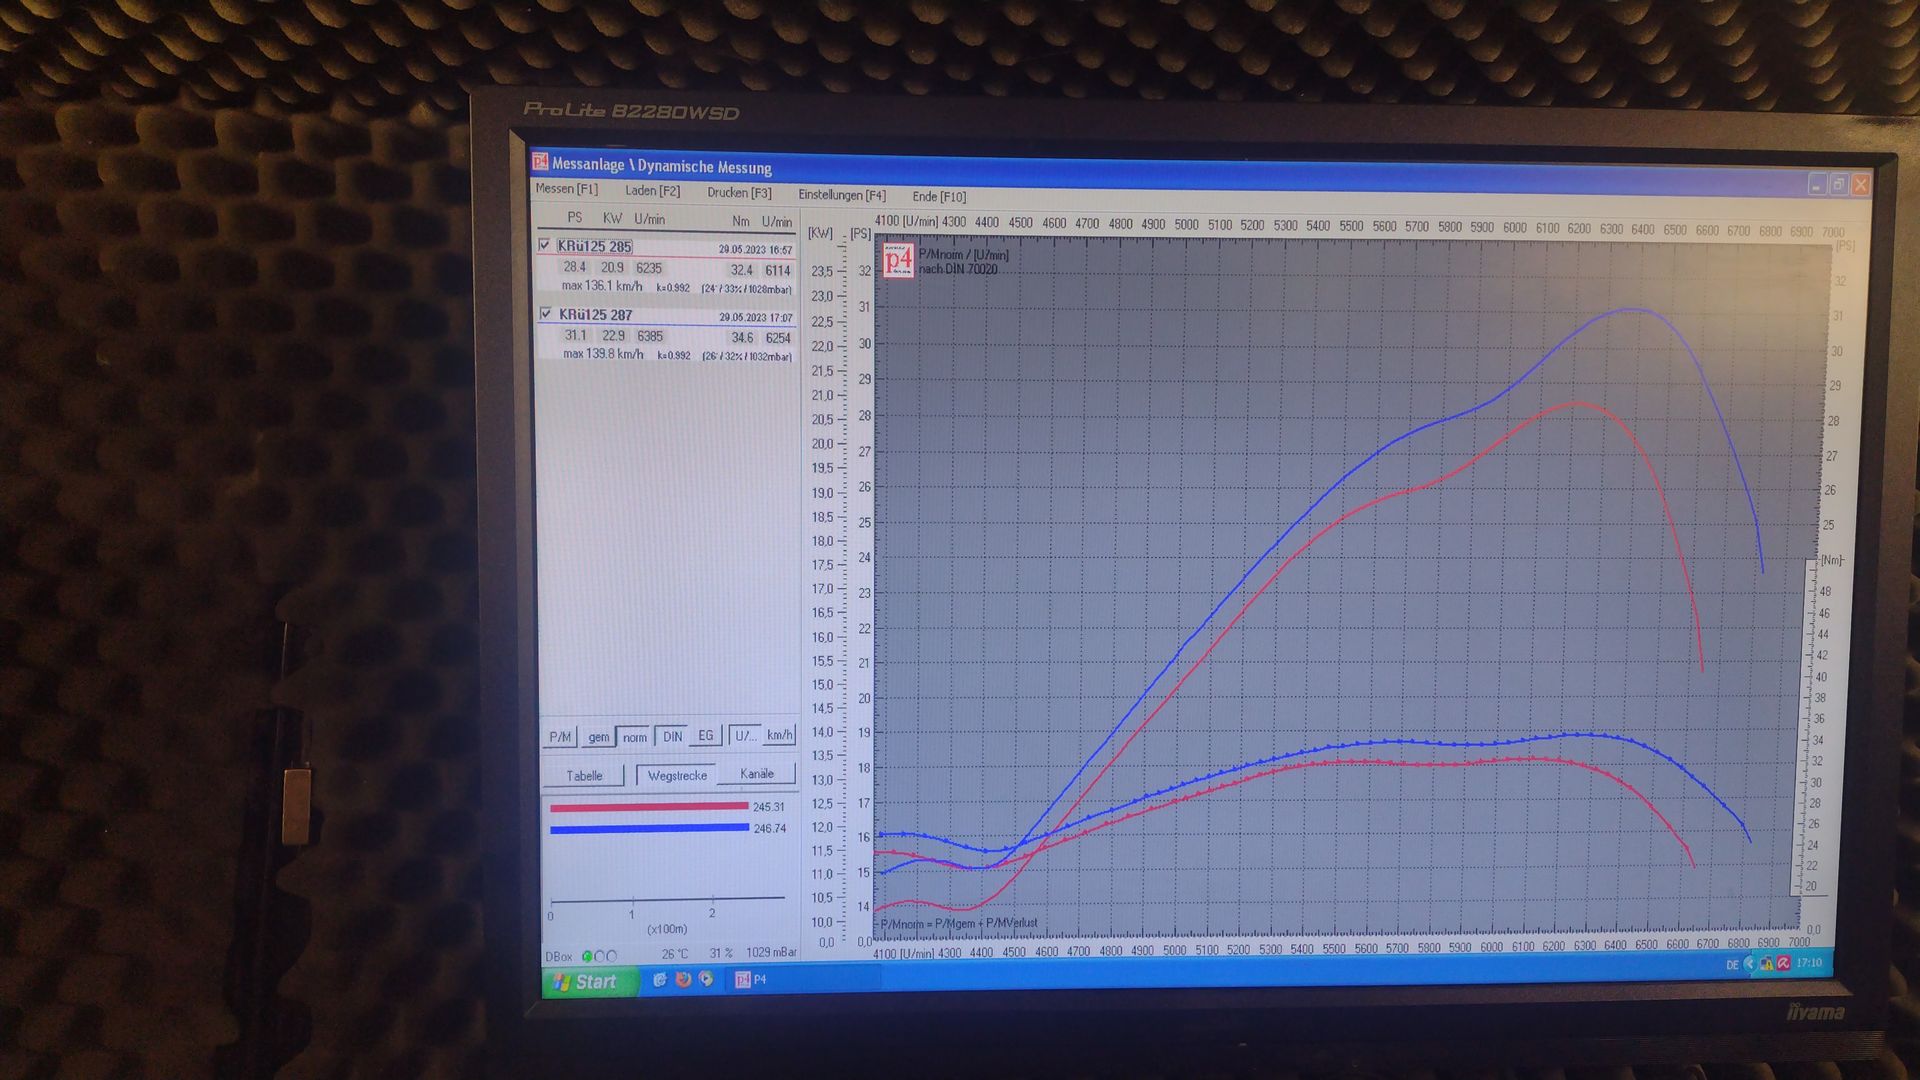
Task: Click the Kanäle button
Action: coord(756,774)
